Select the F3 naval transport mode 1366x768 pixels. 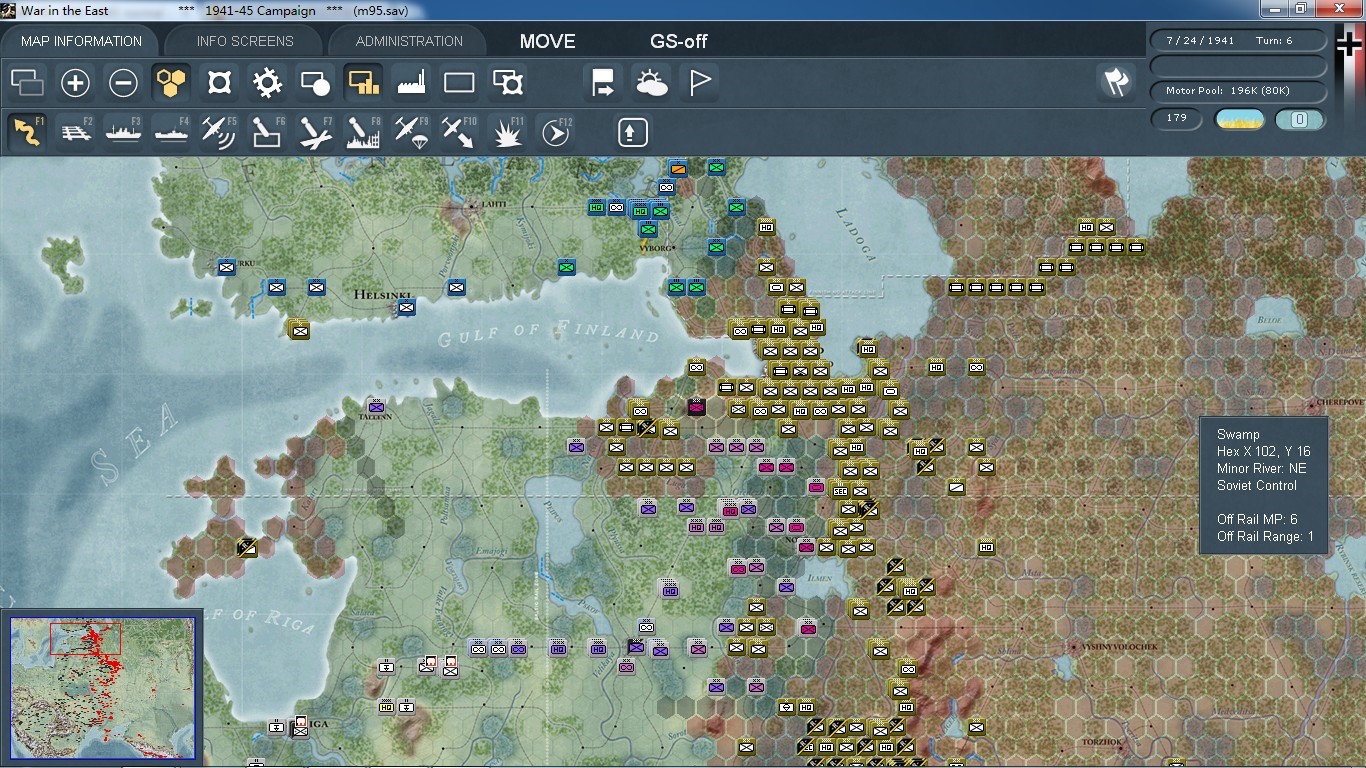pyautogui.click(x=123, y=132)
